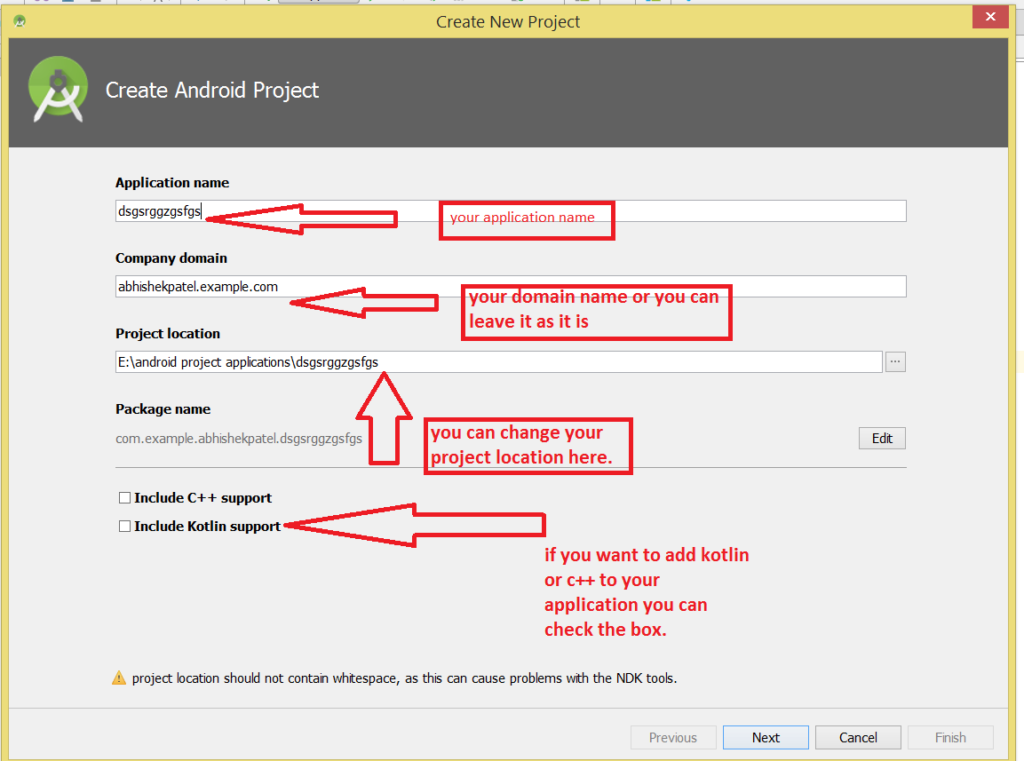Click the Cancel button

click(857, 737)
